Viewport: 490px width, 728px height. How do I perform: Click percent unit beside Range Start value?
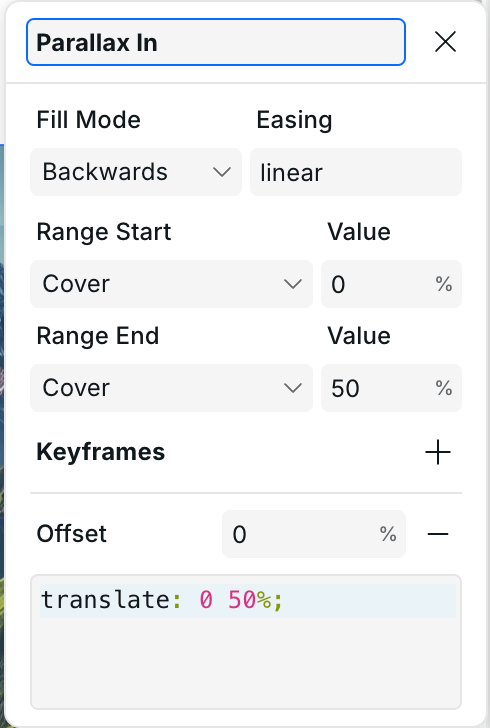444,284
